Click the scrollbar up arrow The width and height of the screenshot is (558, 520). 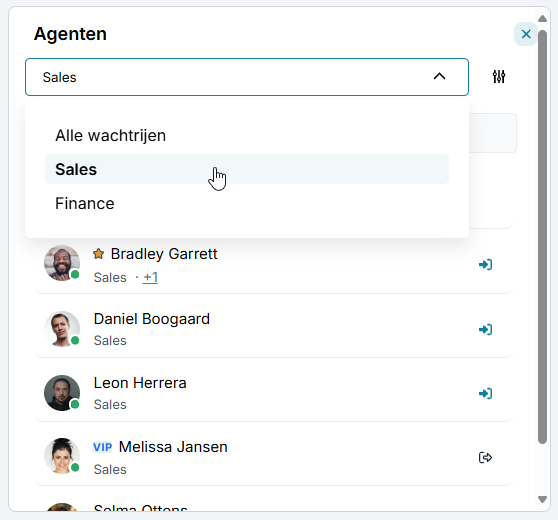point(542,19)
